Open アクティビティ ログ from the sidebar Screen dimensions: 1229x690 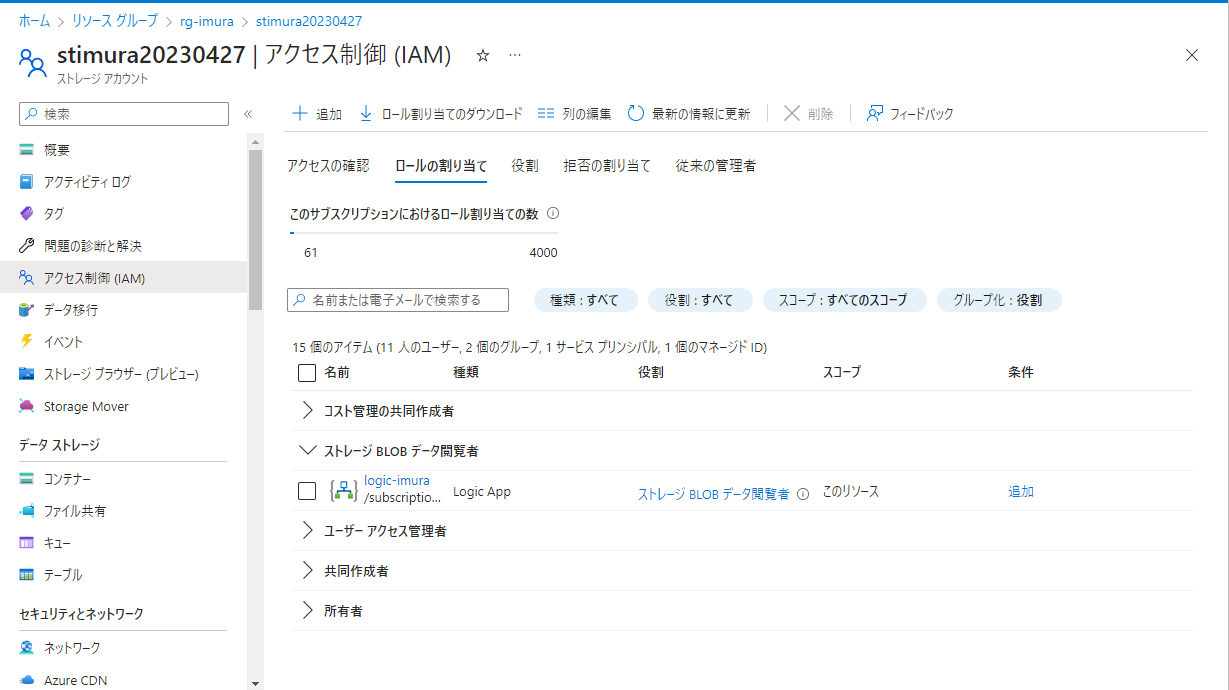[87, 182]
